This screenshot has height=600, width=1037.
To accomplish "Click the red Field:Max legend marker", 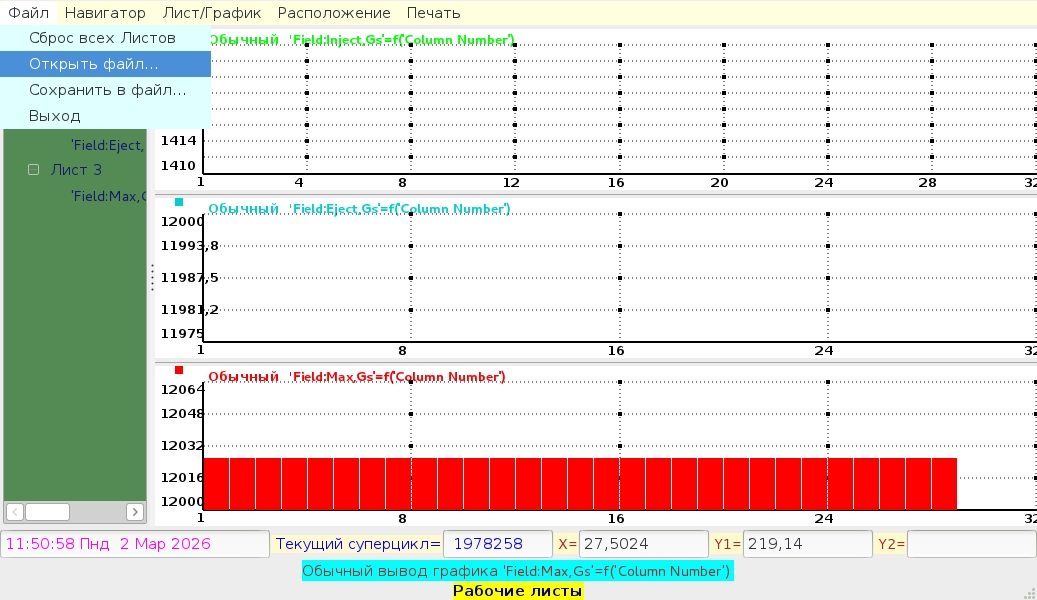I will pyautogui.click(x=179, y=370).
